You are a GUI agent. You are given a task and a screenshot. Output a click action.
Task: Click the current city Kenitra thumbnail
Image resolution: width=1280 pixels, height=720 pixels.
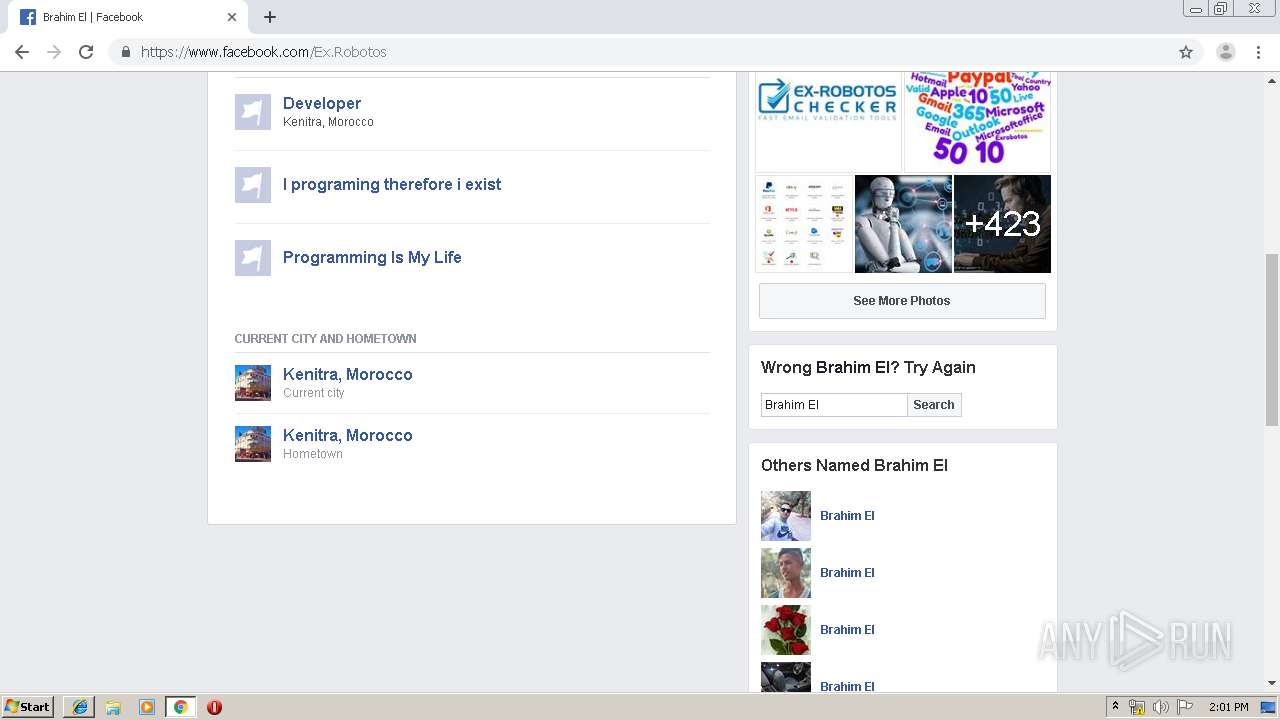253,383
